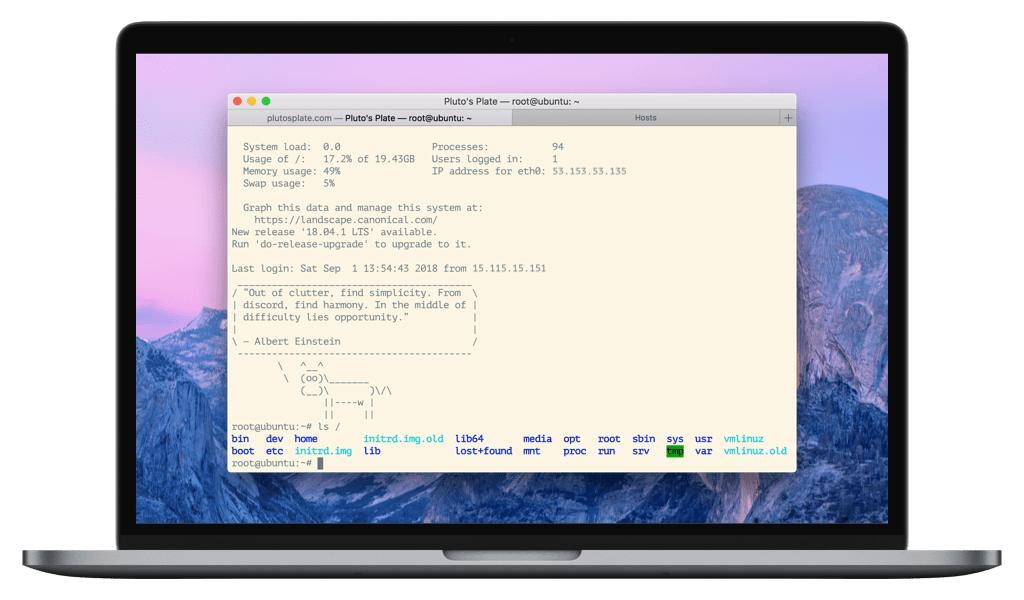Open a new tab with plus button
Image resolution: width=1024 pixels, height=600 pixels.
coord(788,118)
